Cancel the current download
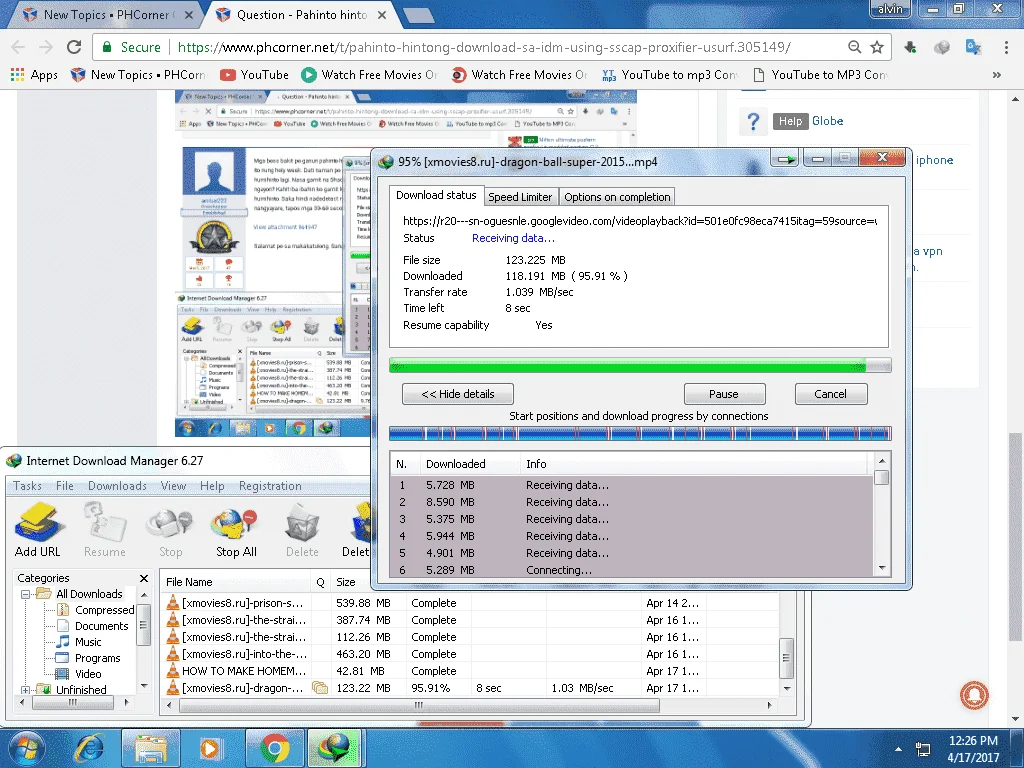Screen dimensions: 1024x768 831,394
